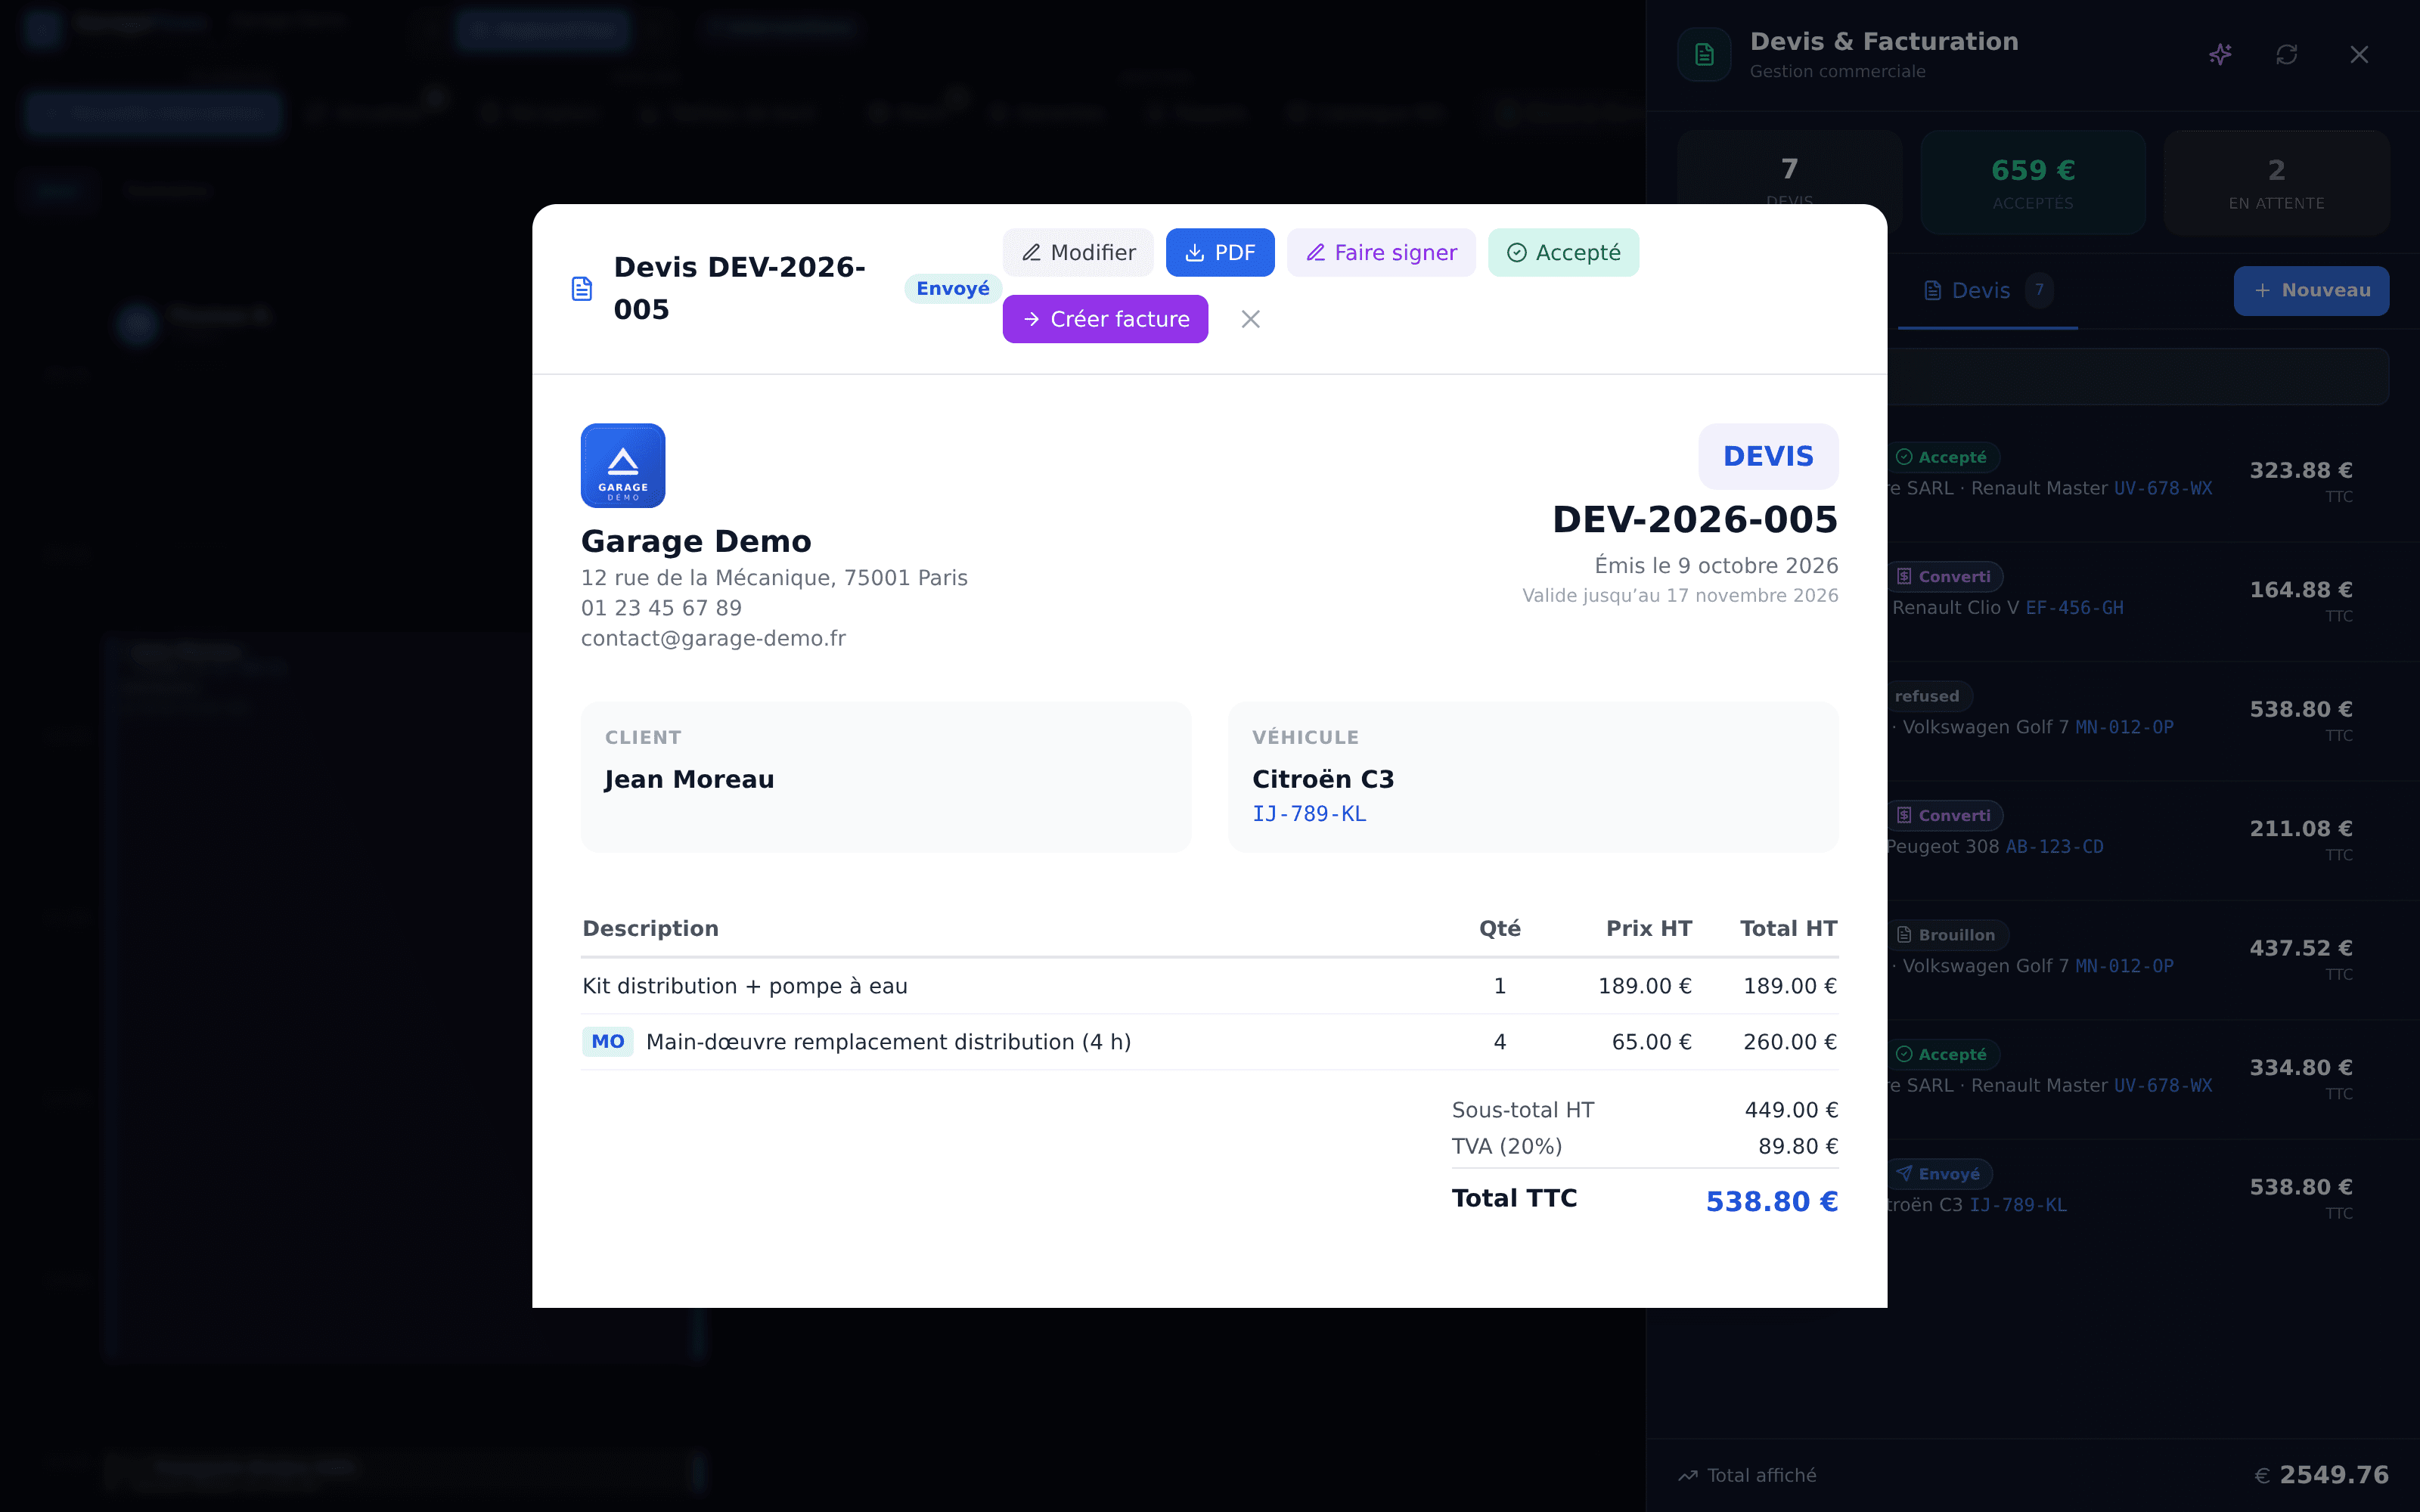Mark the quote as Accepté

(1563, 252)
